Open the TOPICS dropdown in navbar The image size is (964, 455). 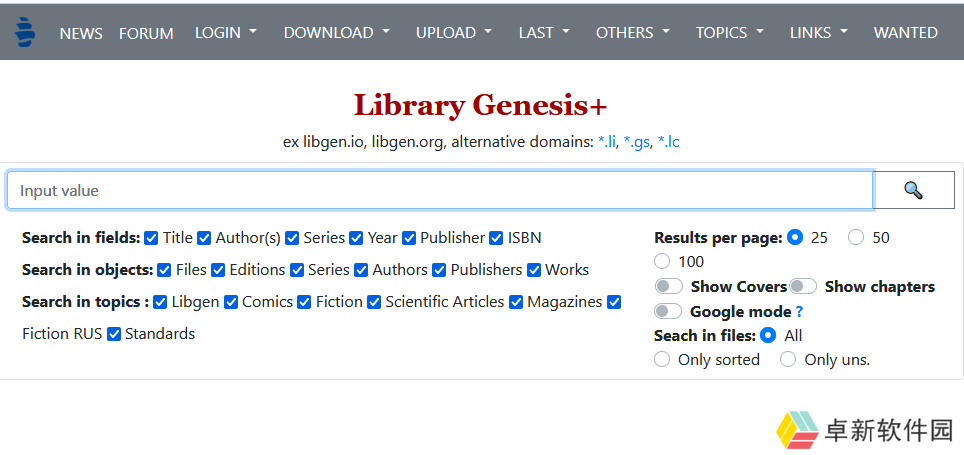pos(730,33)
